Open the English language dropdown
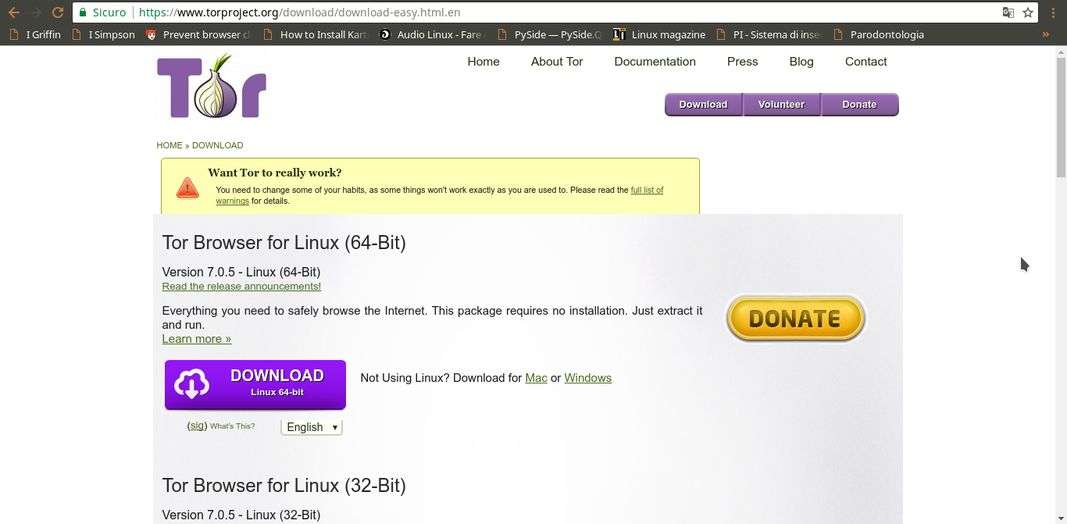This screenshot has width=1067, height=524. (312, 427)
